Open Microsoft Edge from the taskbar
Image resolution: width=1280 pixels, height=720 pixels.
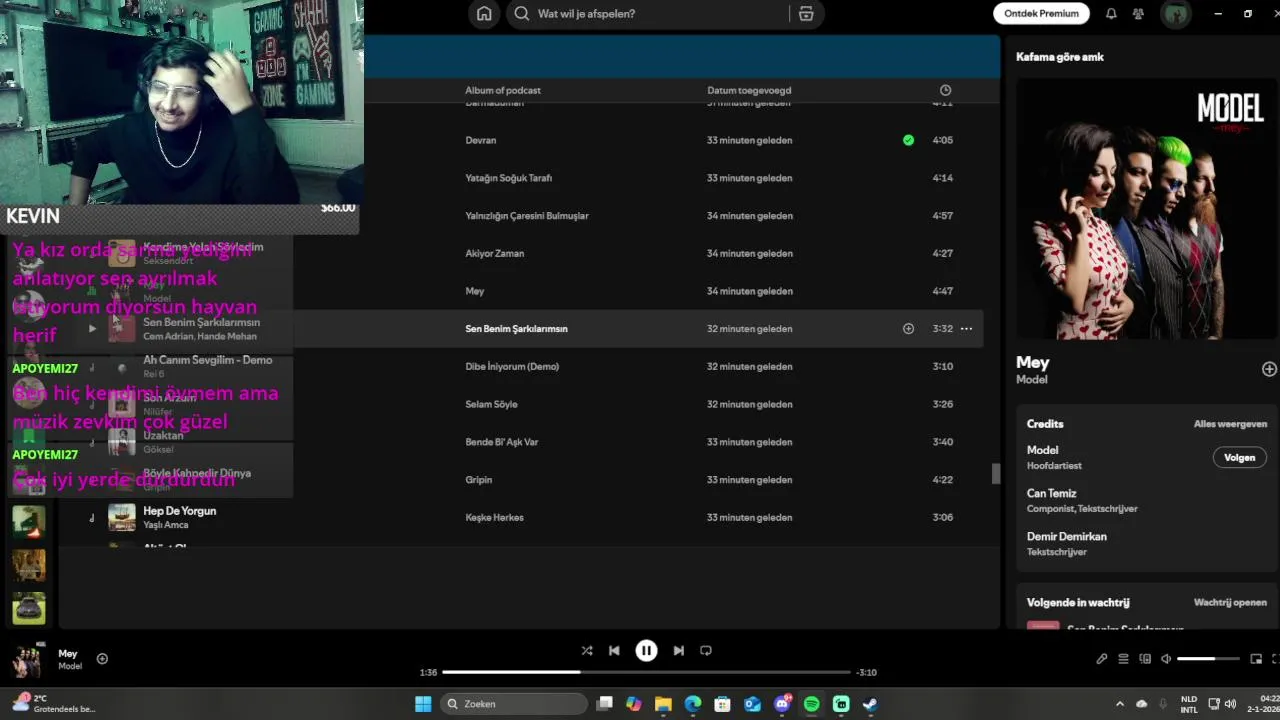tap(693, 704)
